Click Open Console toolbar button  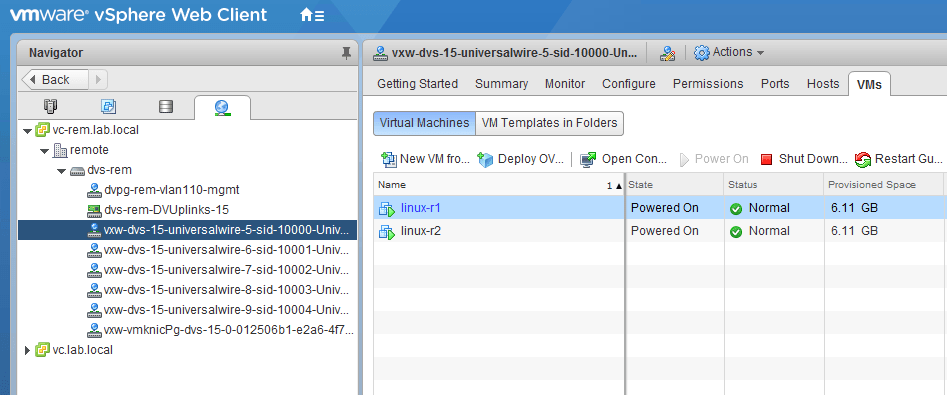(623, 159)
